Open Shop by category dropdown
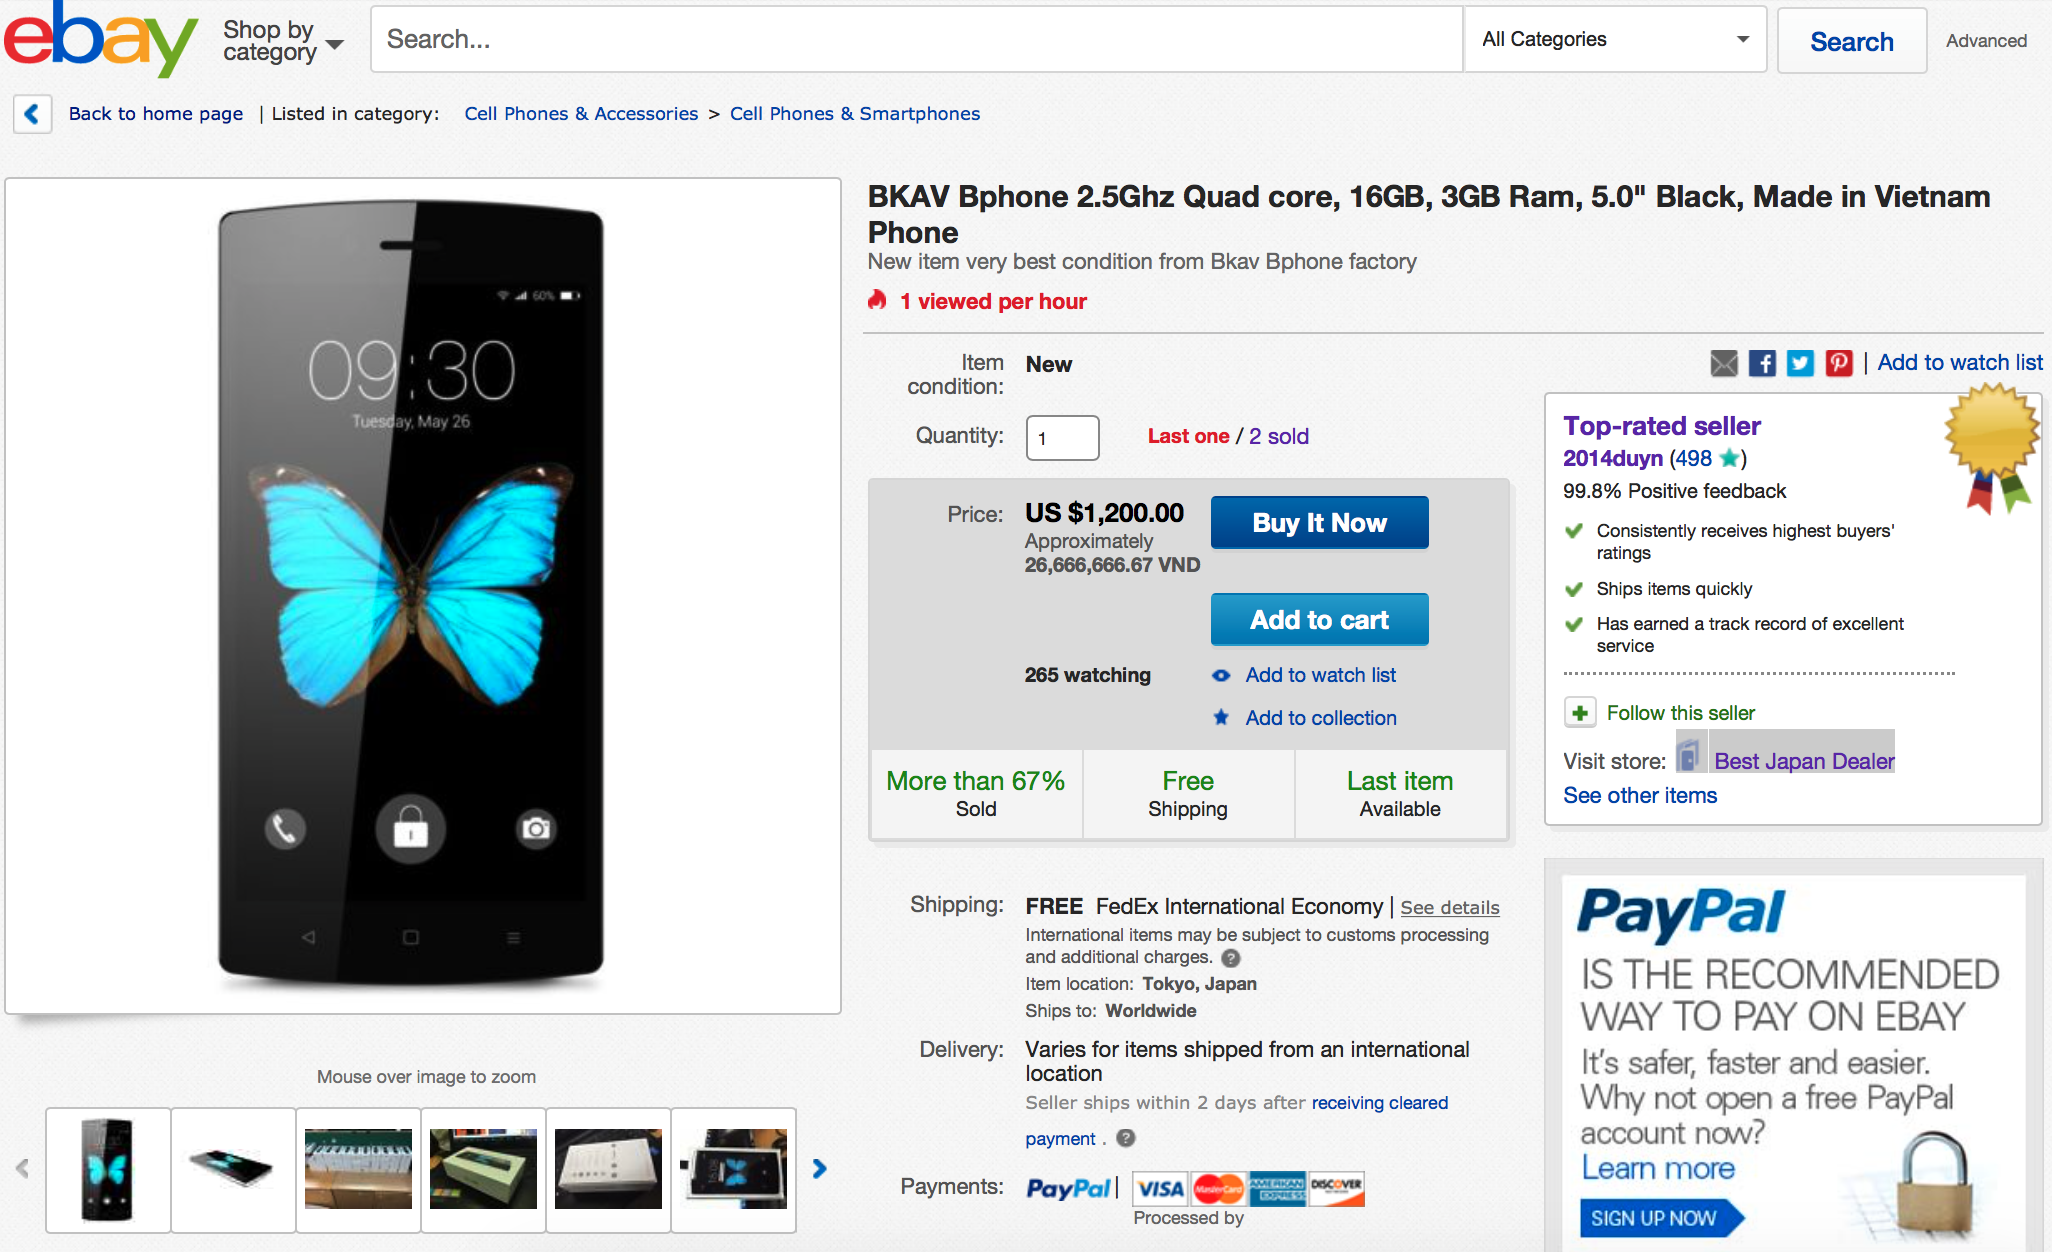The image size is (2052, 1252). point(283,41)
